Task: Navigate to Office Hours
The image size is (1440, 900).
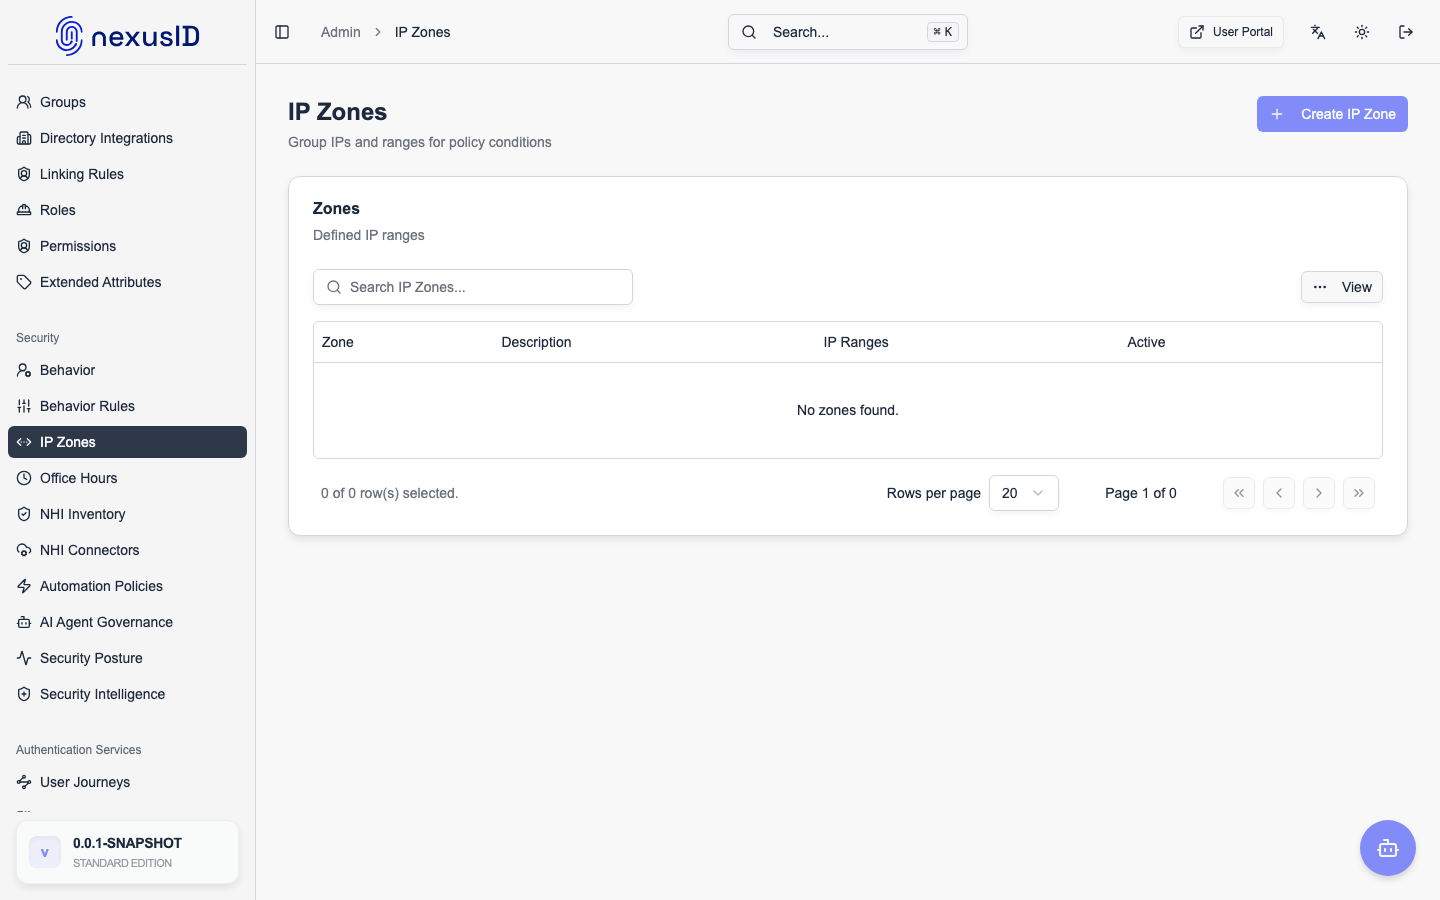Action: tap(127, 478)
